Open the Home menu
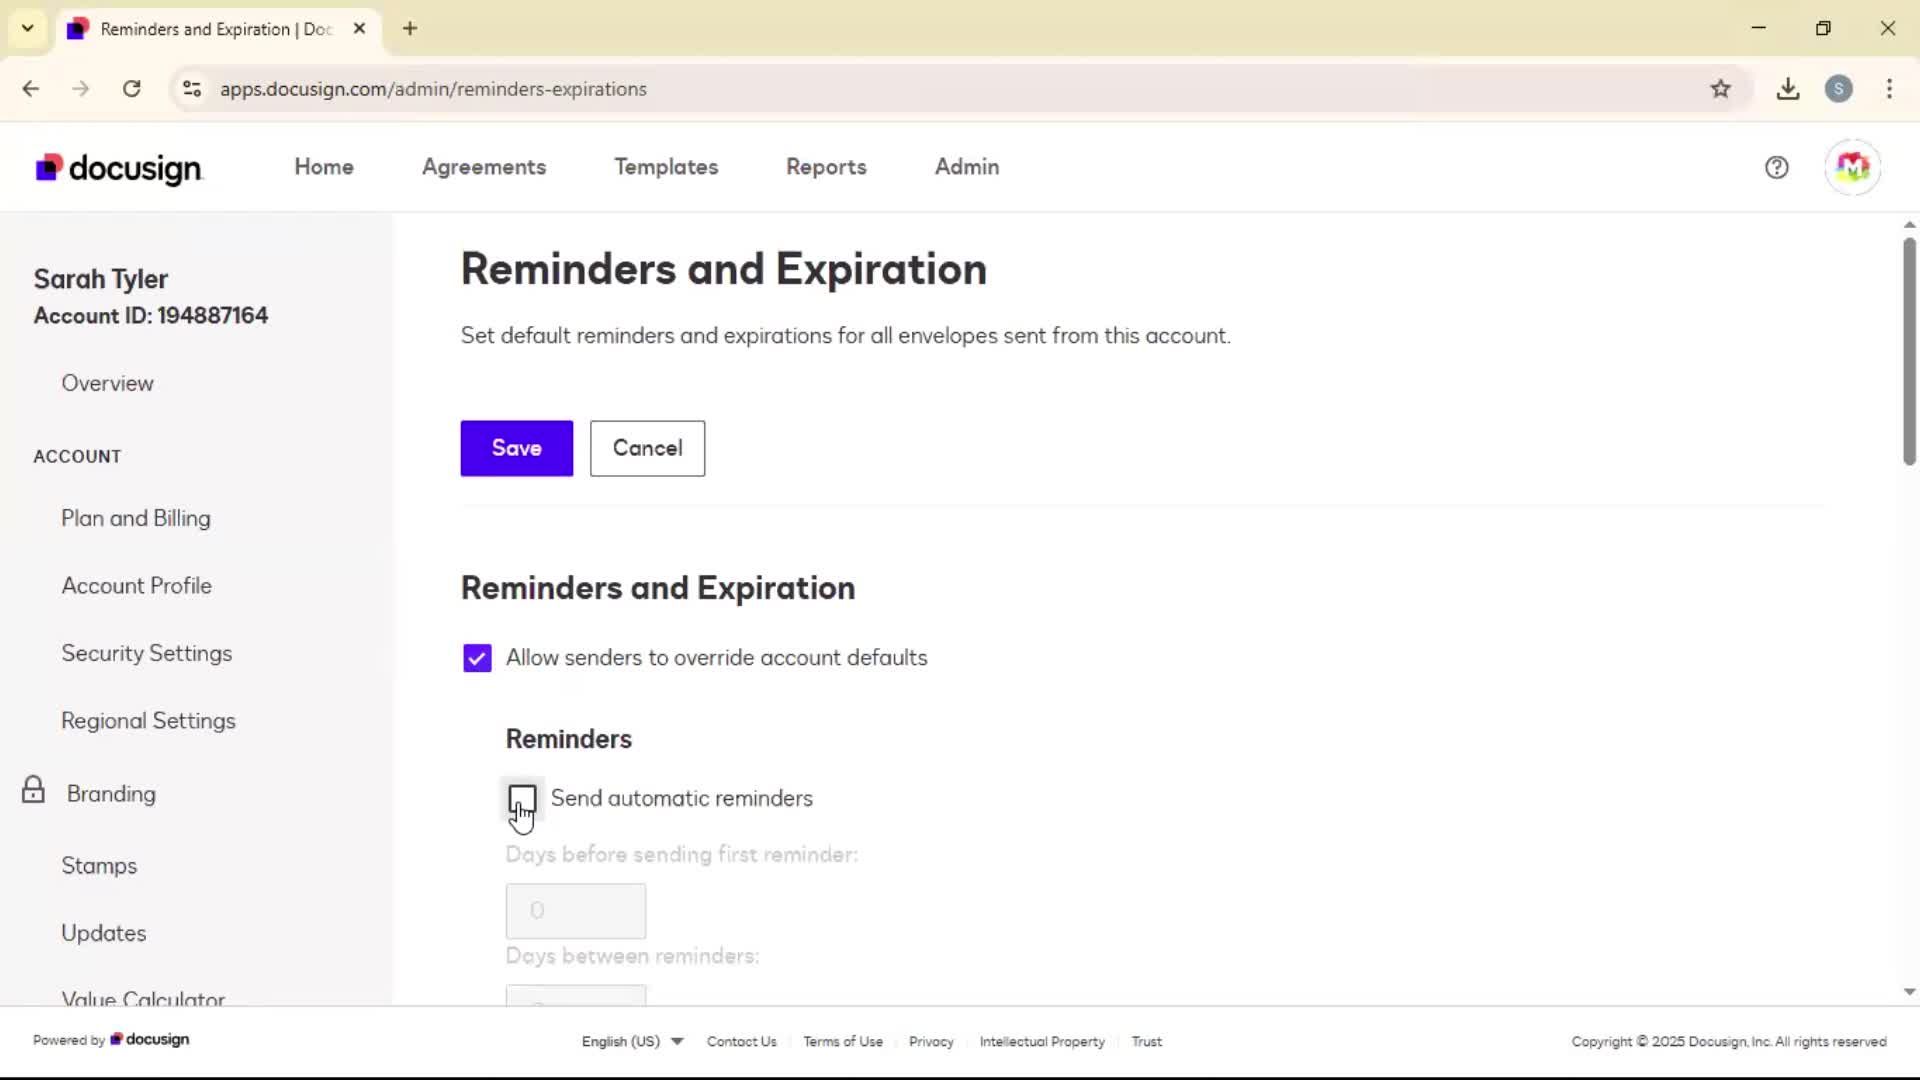This screenshot has width=1920, height=1080. pyautogui.click(x=324, y=167)
